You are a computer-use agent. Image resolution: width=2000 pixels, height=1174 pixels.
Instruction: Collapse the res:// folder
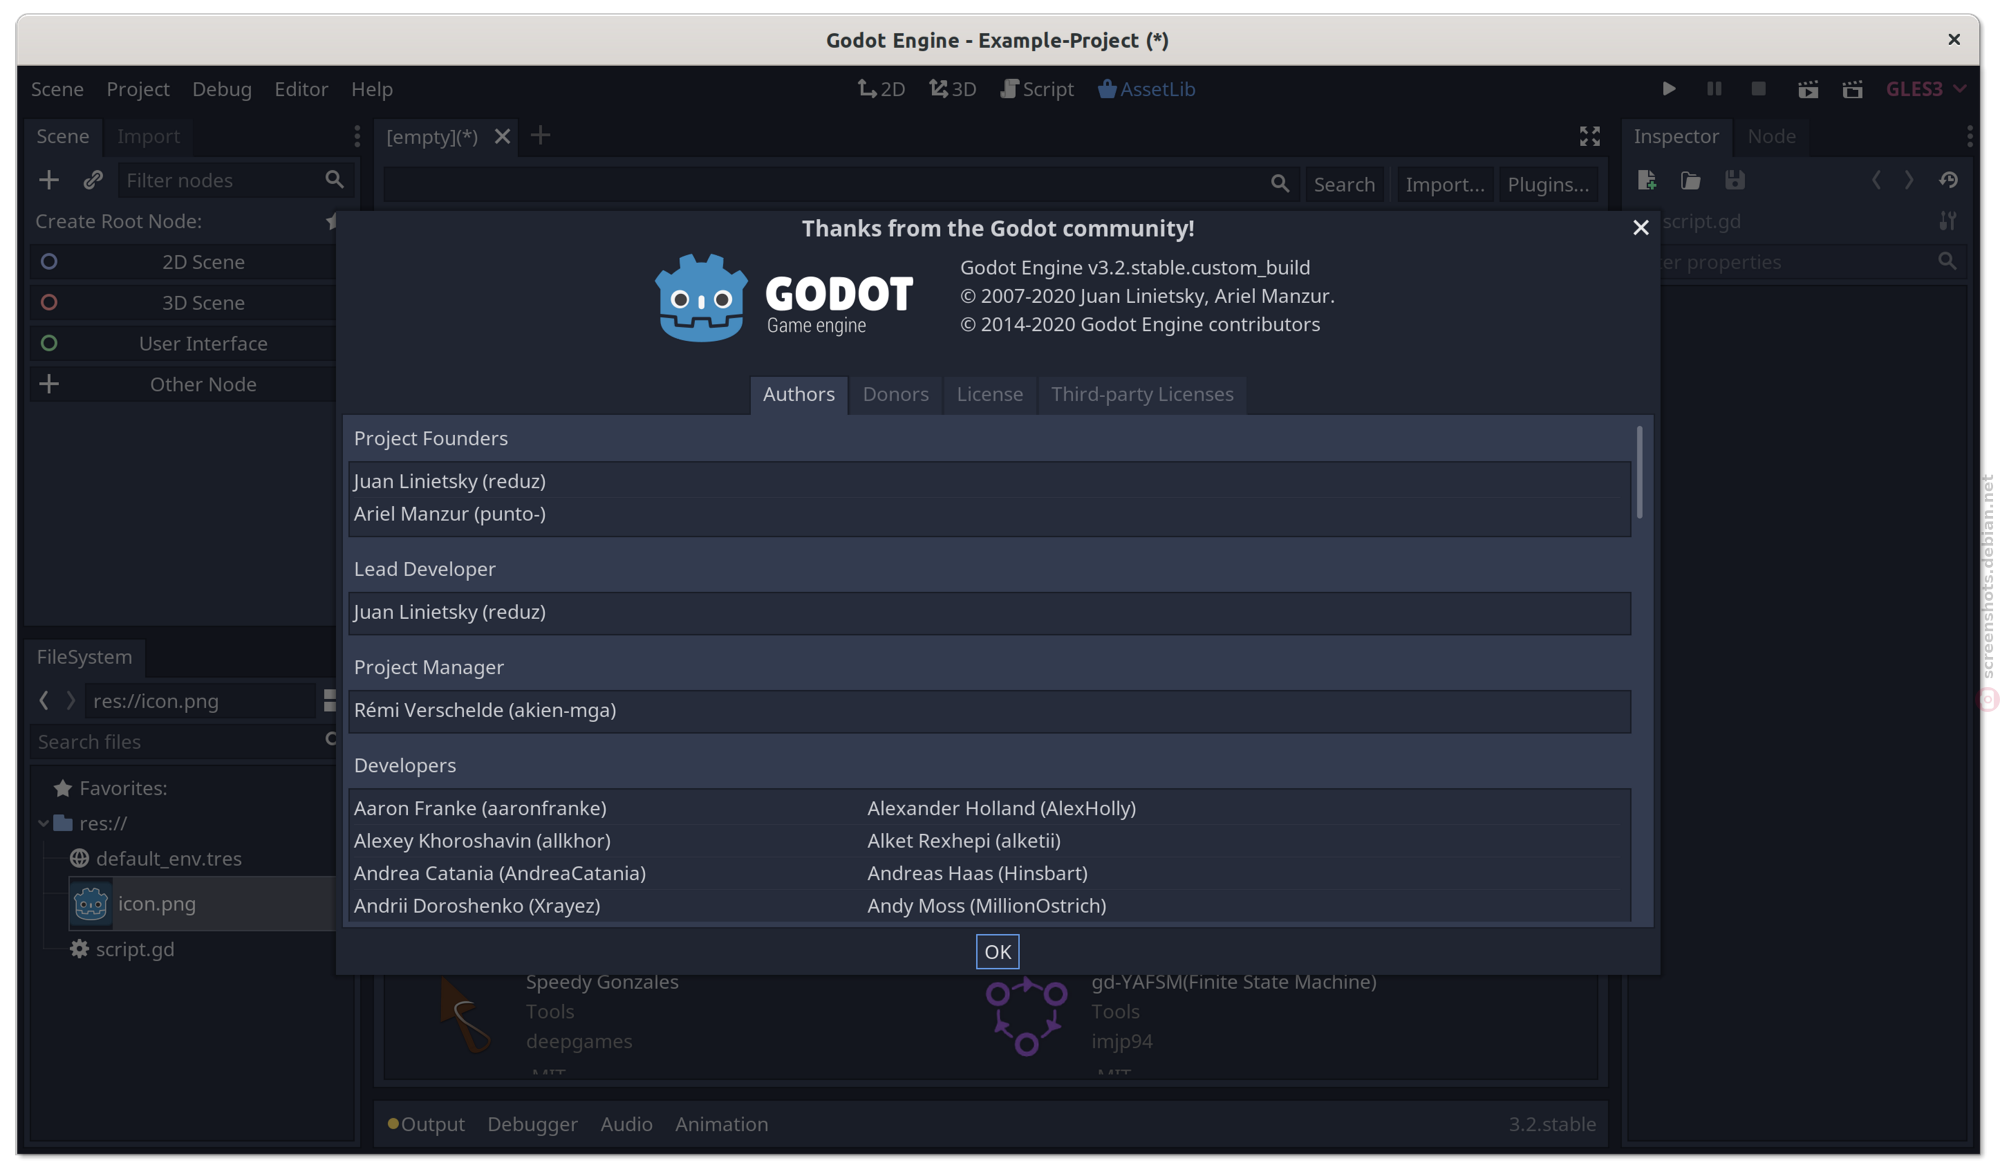pos(44,823)
